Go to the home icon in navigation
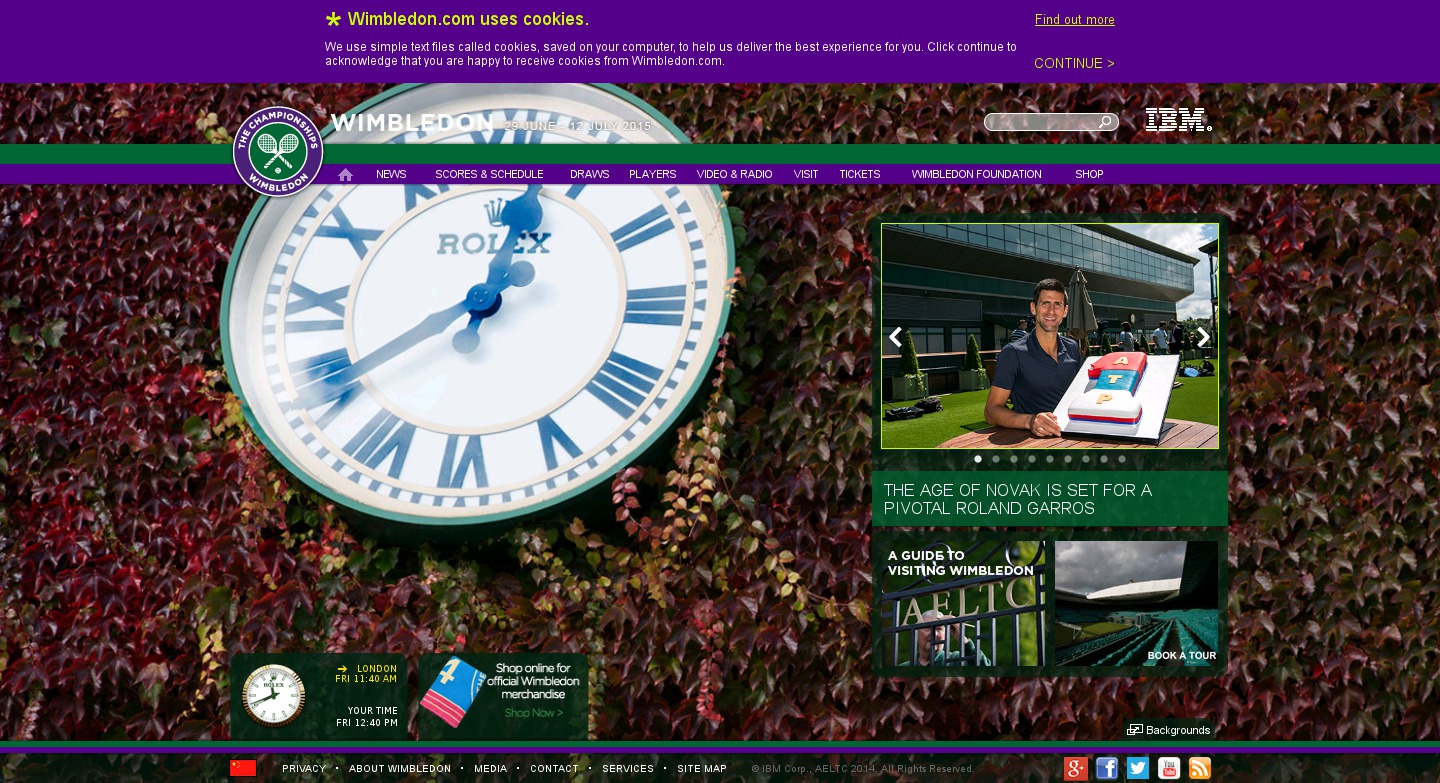This screenshot has width=1440, height=783. (x=345, y=174)
